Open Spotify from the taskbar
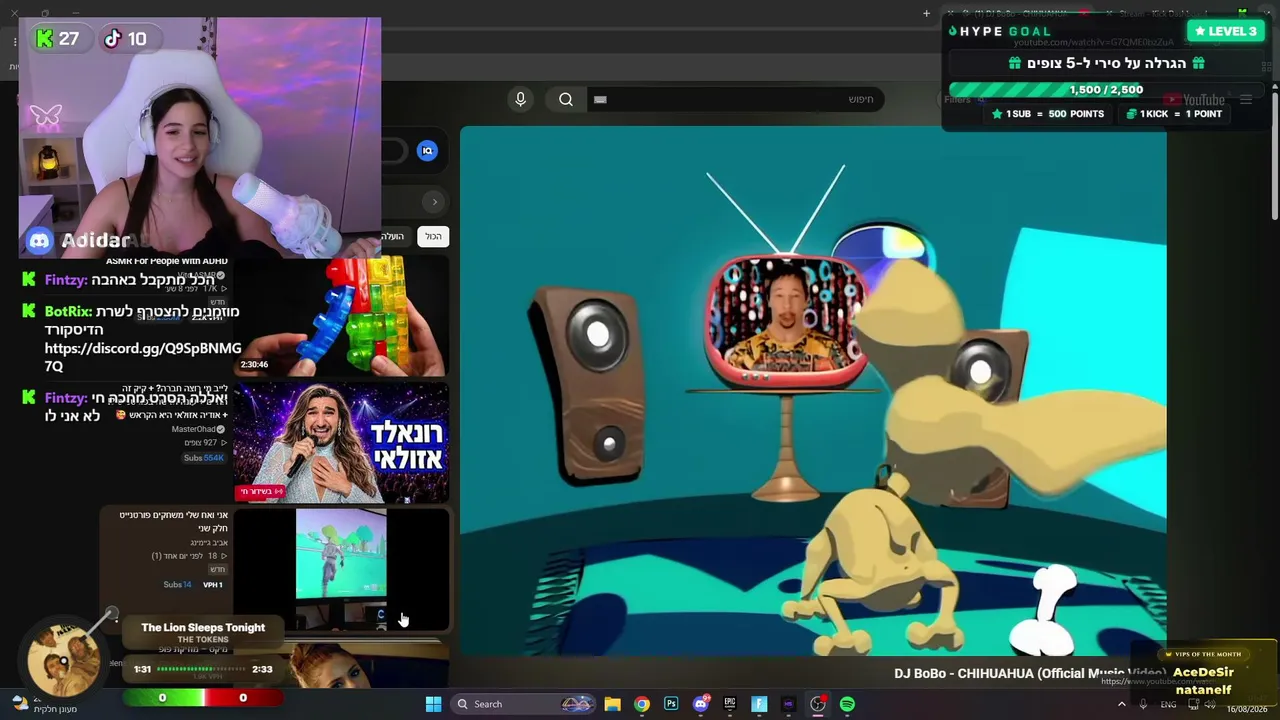This screenshot has height=720, width=1280. 847,704
